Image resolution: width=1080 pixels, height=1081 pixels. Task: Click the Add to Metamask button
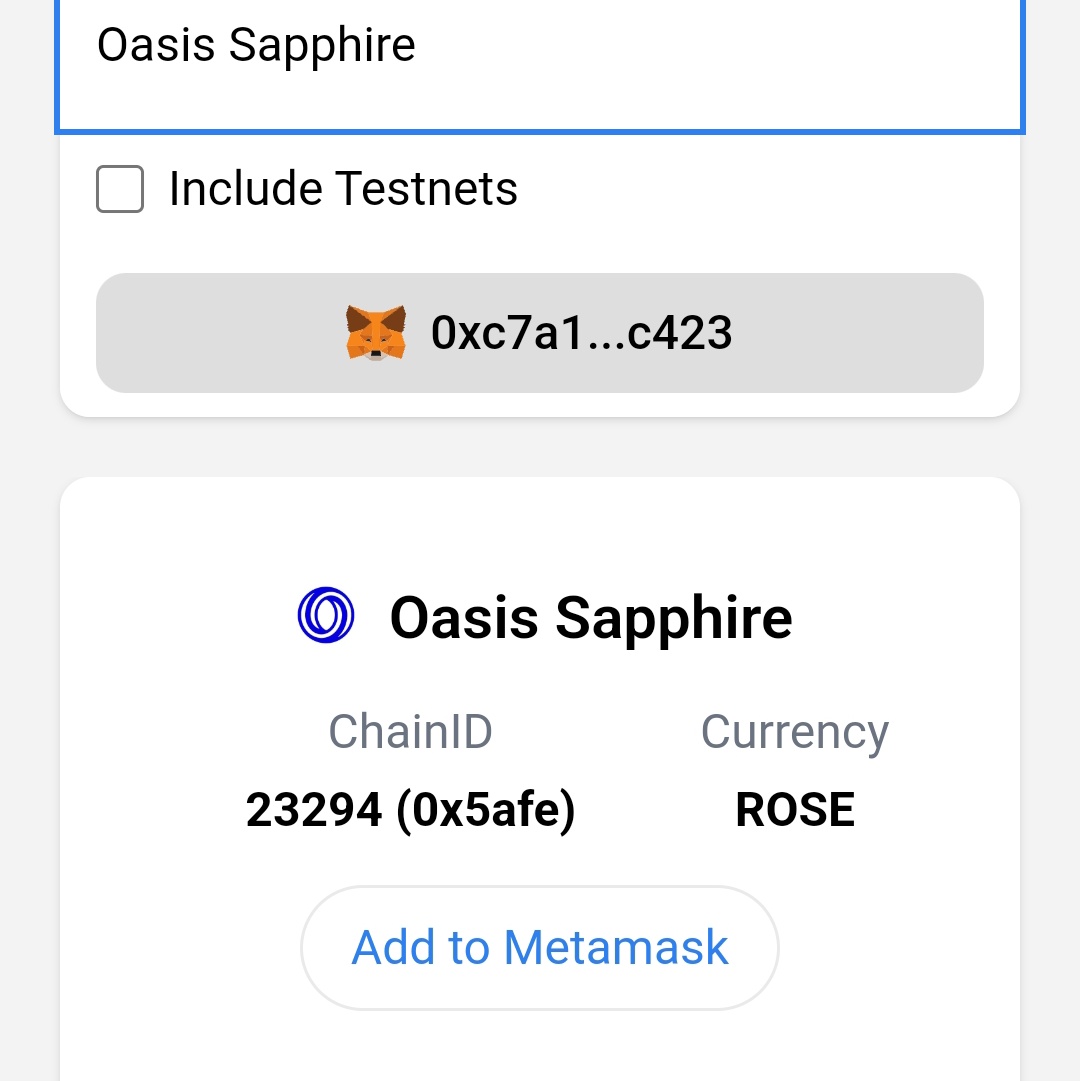(540, 948)
